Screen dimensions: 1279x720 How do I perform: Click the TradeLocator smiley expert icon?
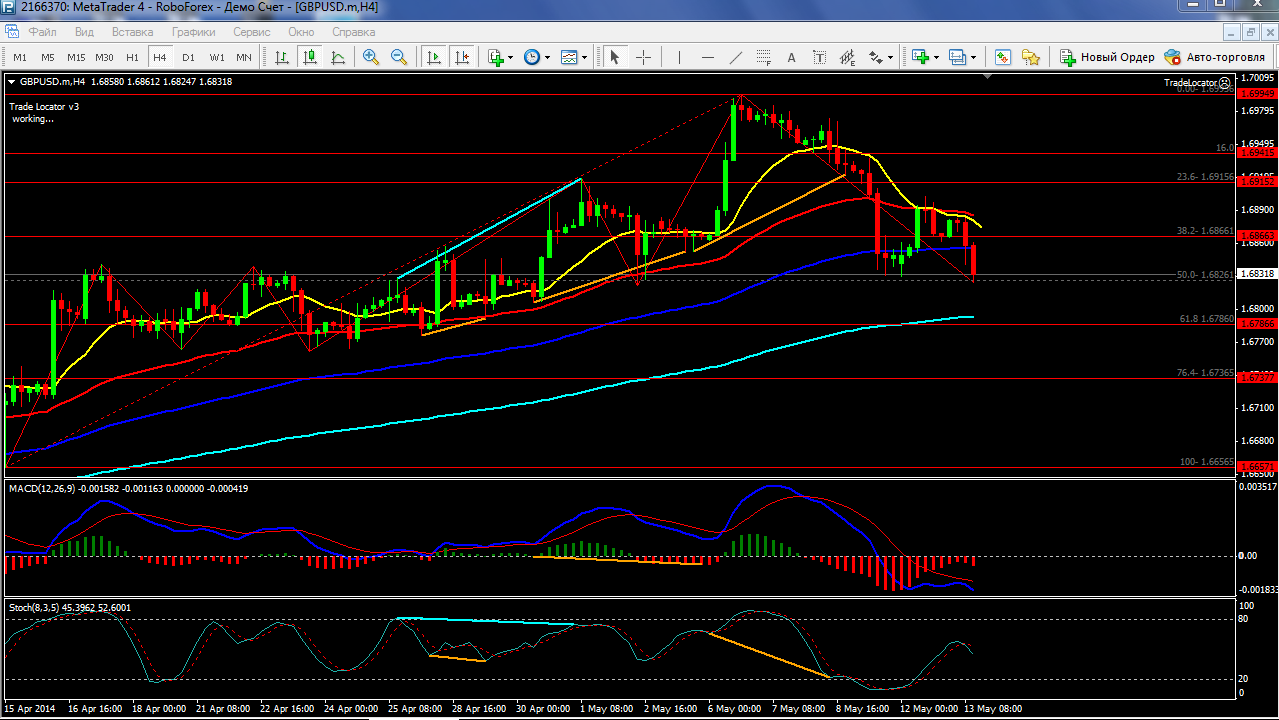pyautogui.click(x=1224, y=83)
